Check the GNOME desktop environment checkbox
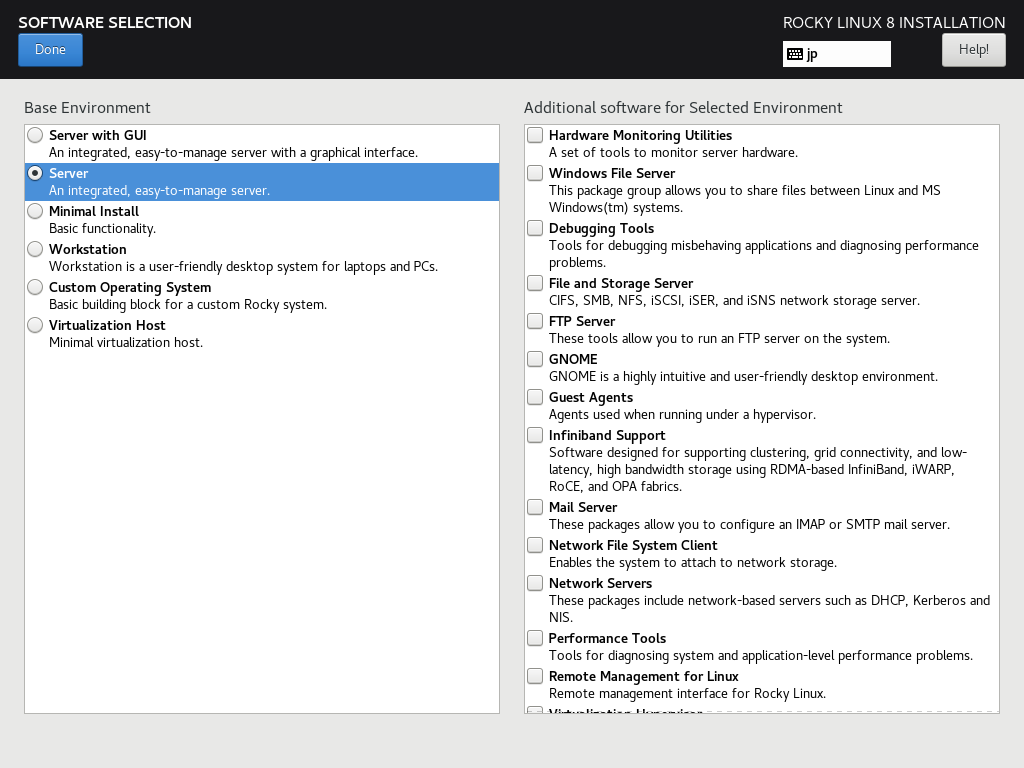This screenshot has width=1024, height=768. coord(534,358)
